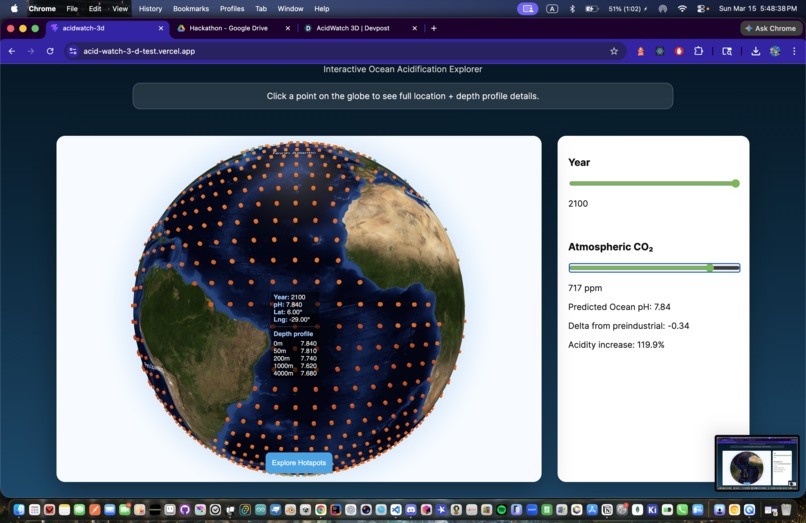Image resolution: width=806 pixels, height=523 pixels.
Task: Bookmark this page with the star icon
Action: click(614, 51)
